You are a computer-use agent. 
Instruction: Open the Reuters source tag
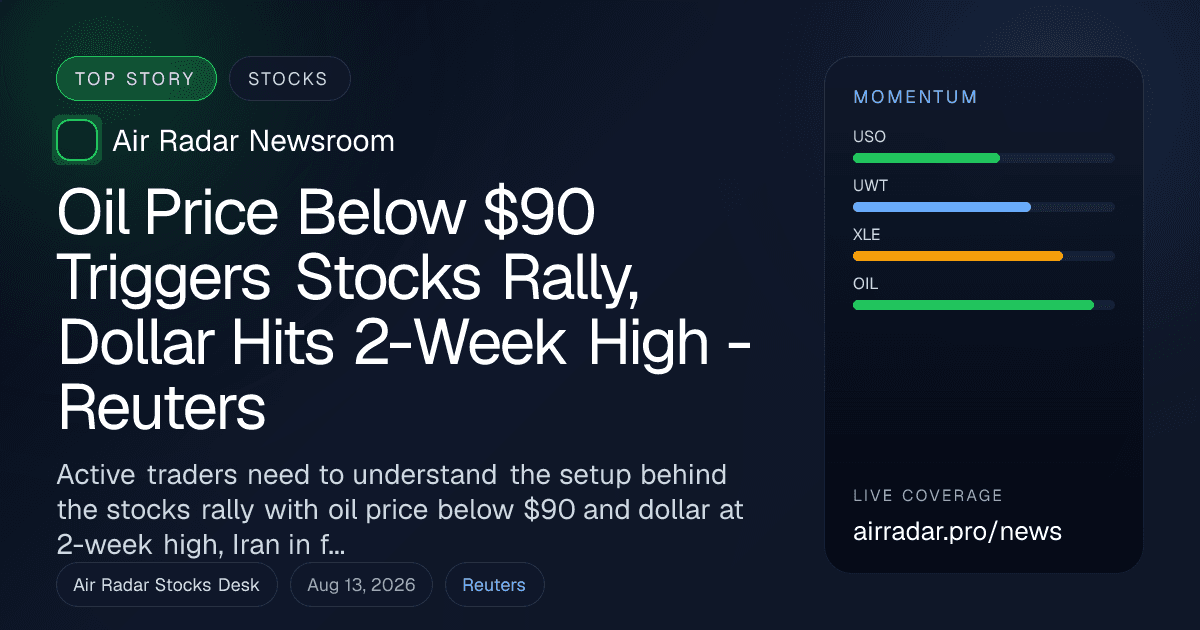(494, 585)
